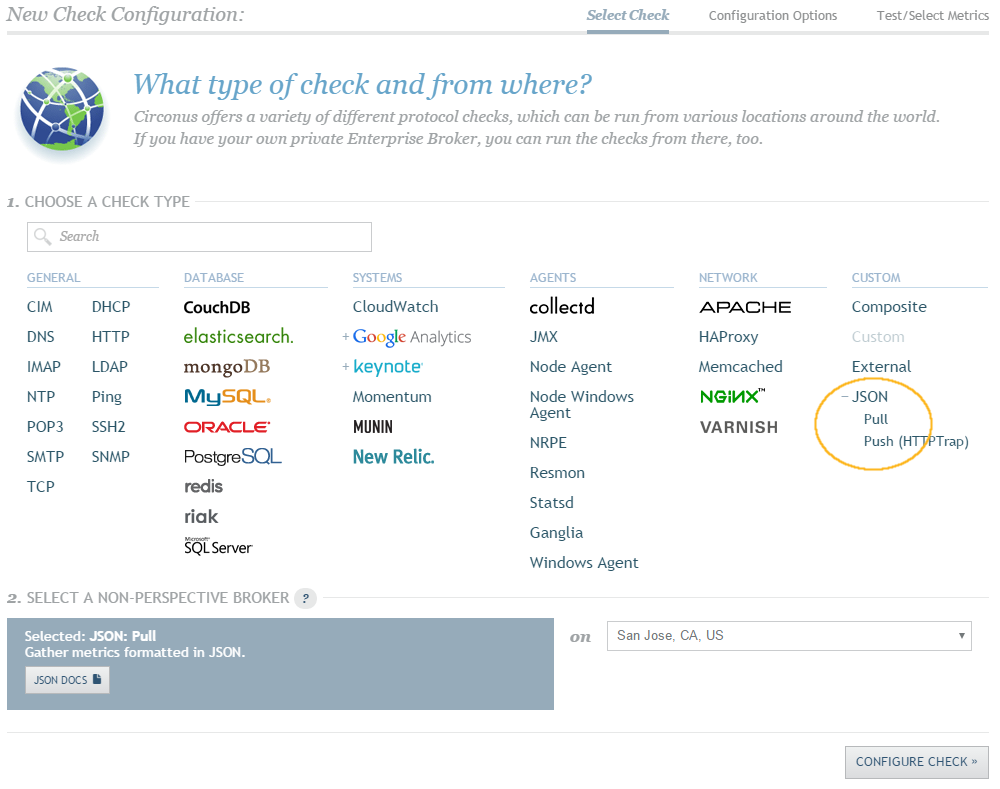Image resolution: width=1000 pixels, height=789 pixels.
Task: Collapse the JSON check type group
Action: coord(845,397)
